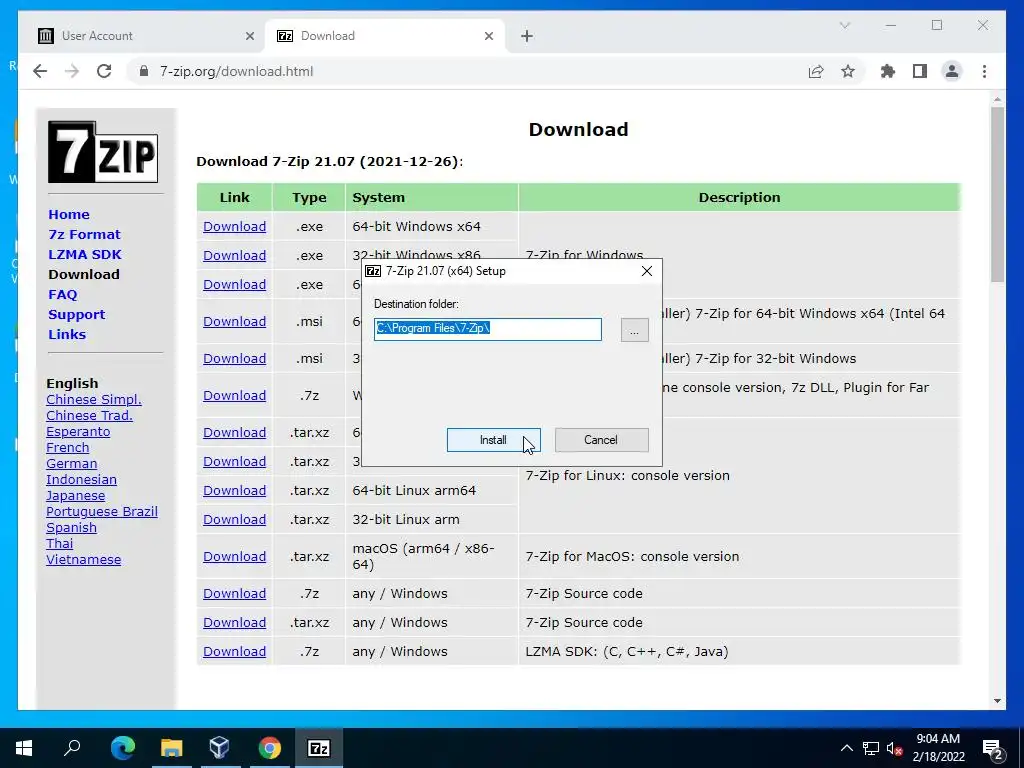Viewport: 1024px width, 768px height.
Task: Switch language to French
Action: [67, 447]
